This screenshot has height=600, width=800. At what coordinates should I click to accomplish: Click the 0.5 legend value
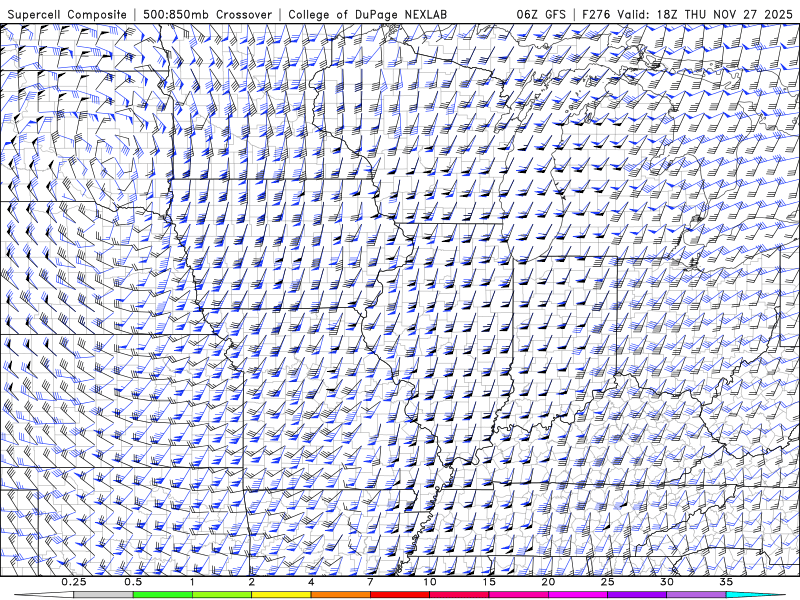[x=133, y=582]
